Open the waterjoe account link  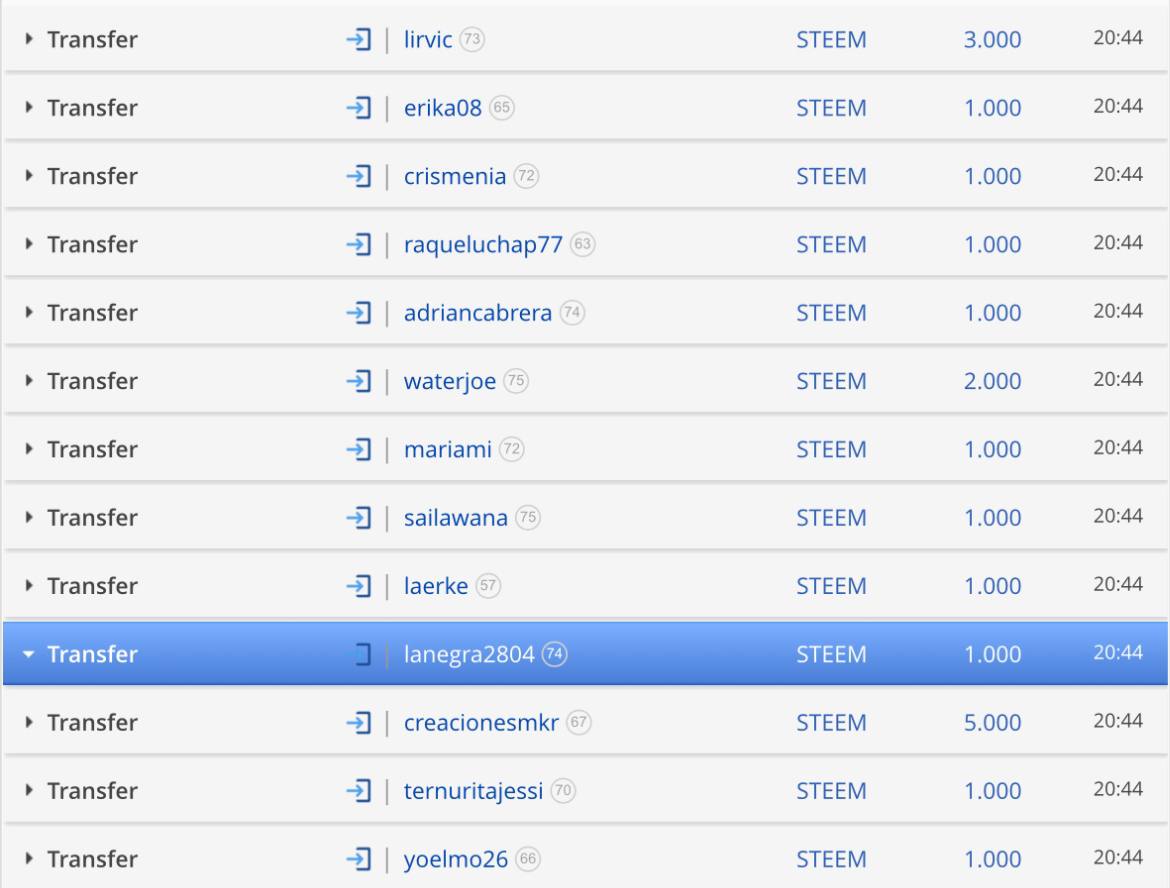(x=449, y=382)
